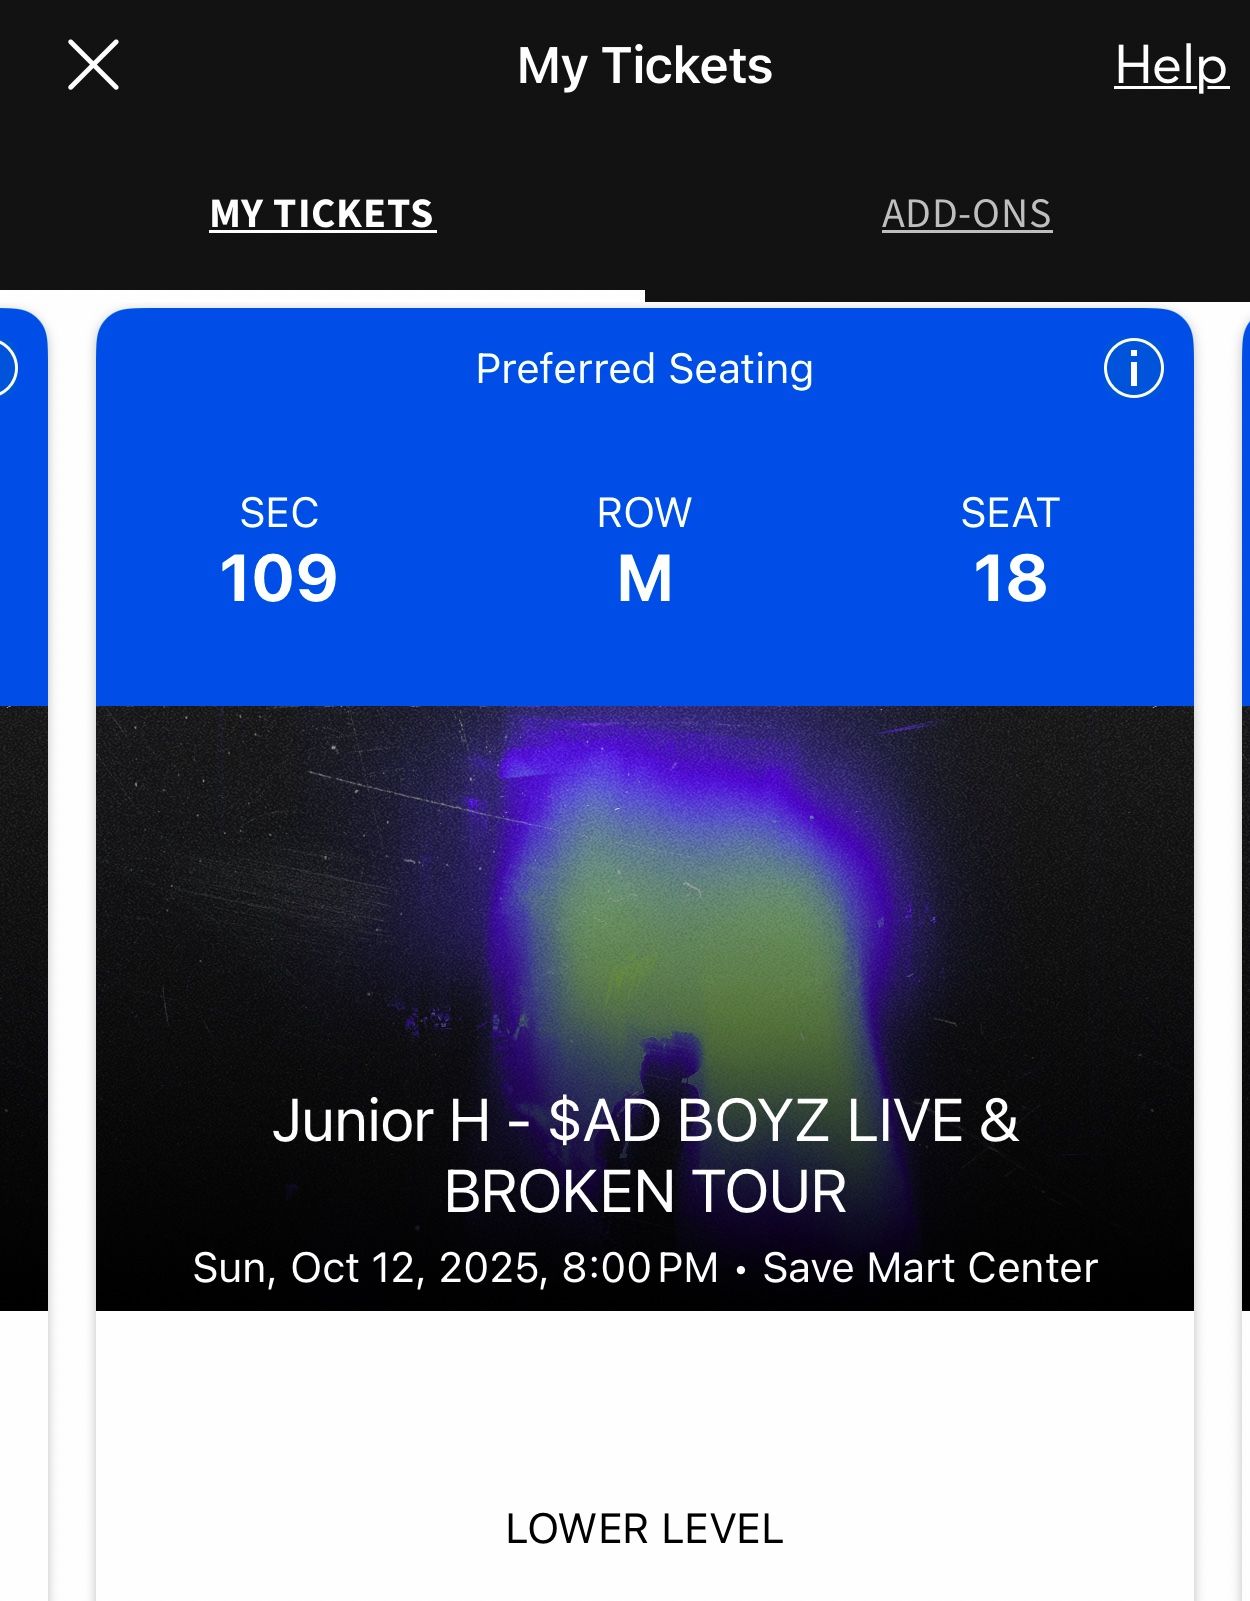Switch to the ADD-ONS tab
Screen dimensions: 1250x1601
[966, 214]
